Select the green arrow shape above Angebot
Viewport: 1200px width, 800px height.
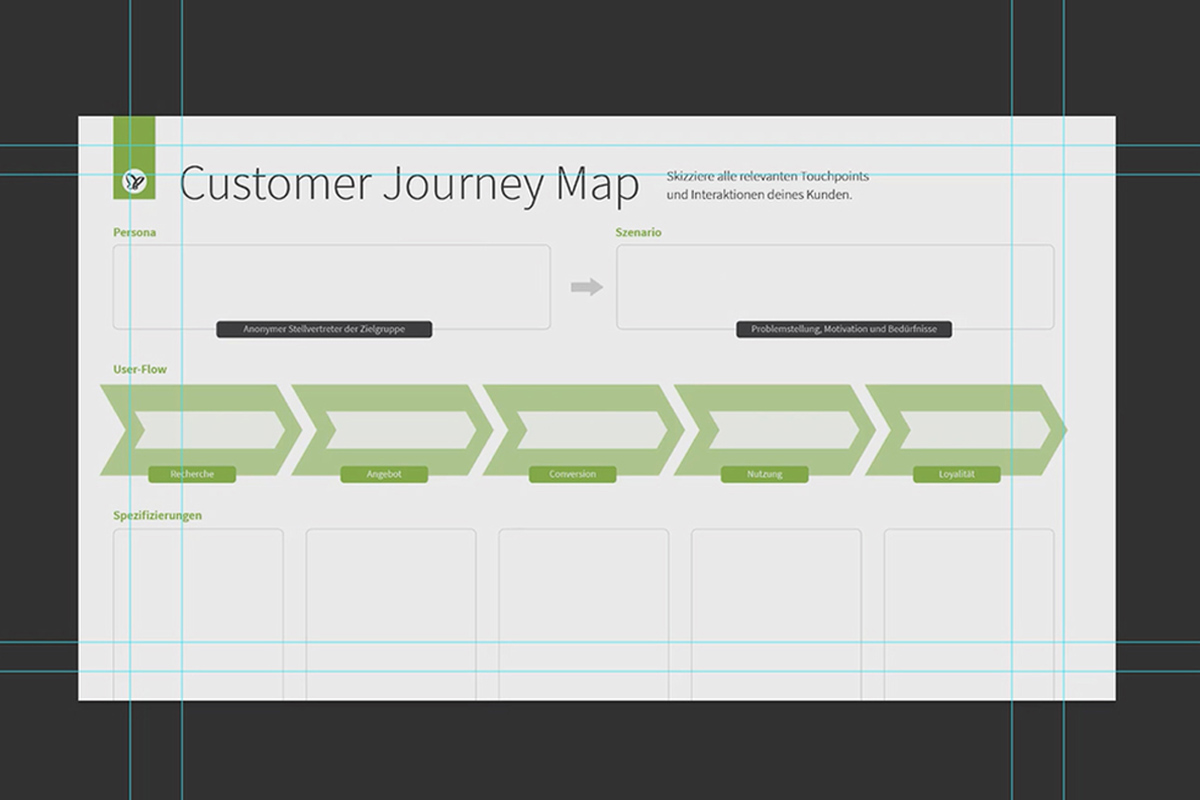pyautogui.click(x=392, y=430)
